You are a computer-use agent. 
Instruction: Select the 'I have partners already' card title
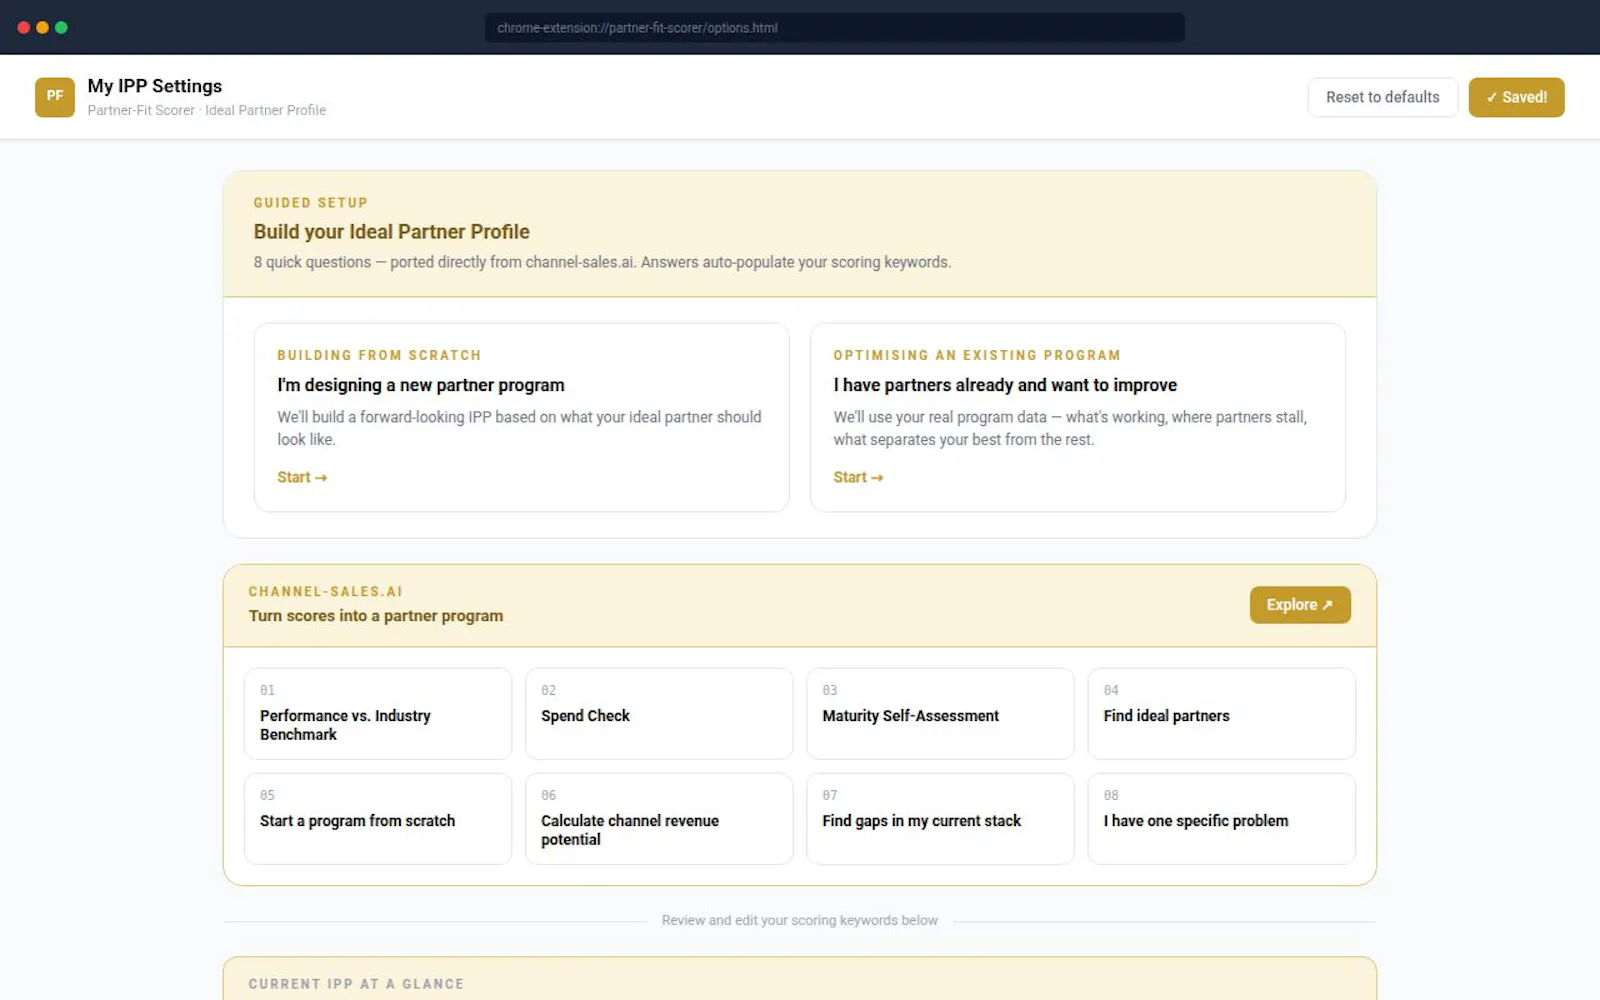pos(1005,385)
